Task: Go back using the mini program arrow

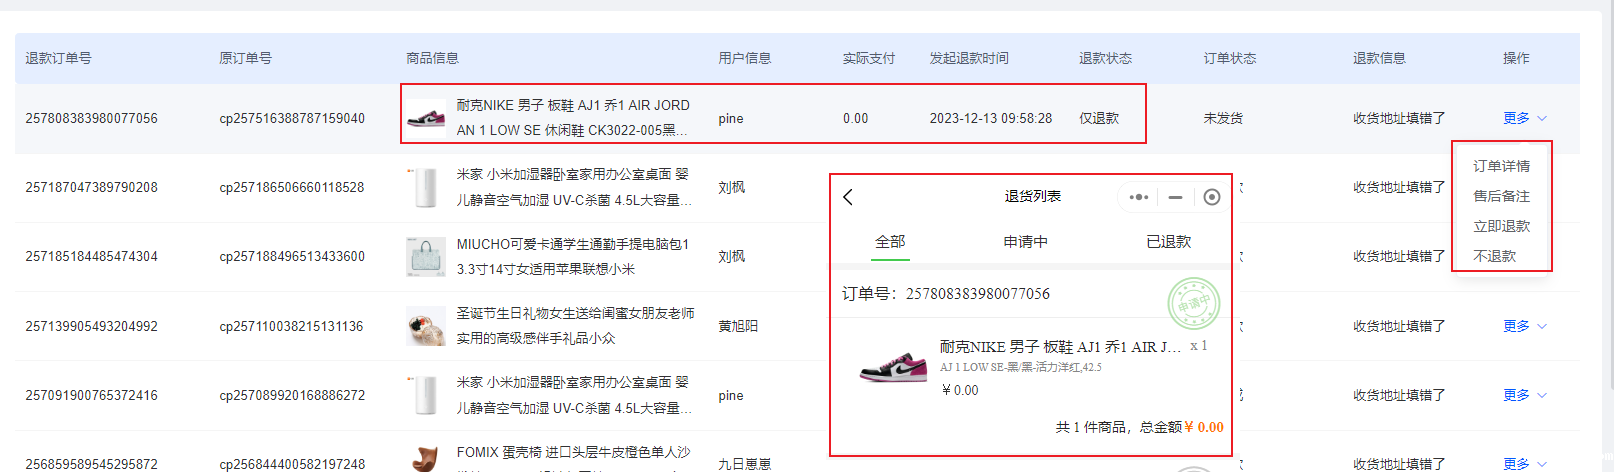Action: 848,197
